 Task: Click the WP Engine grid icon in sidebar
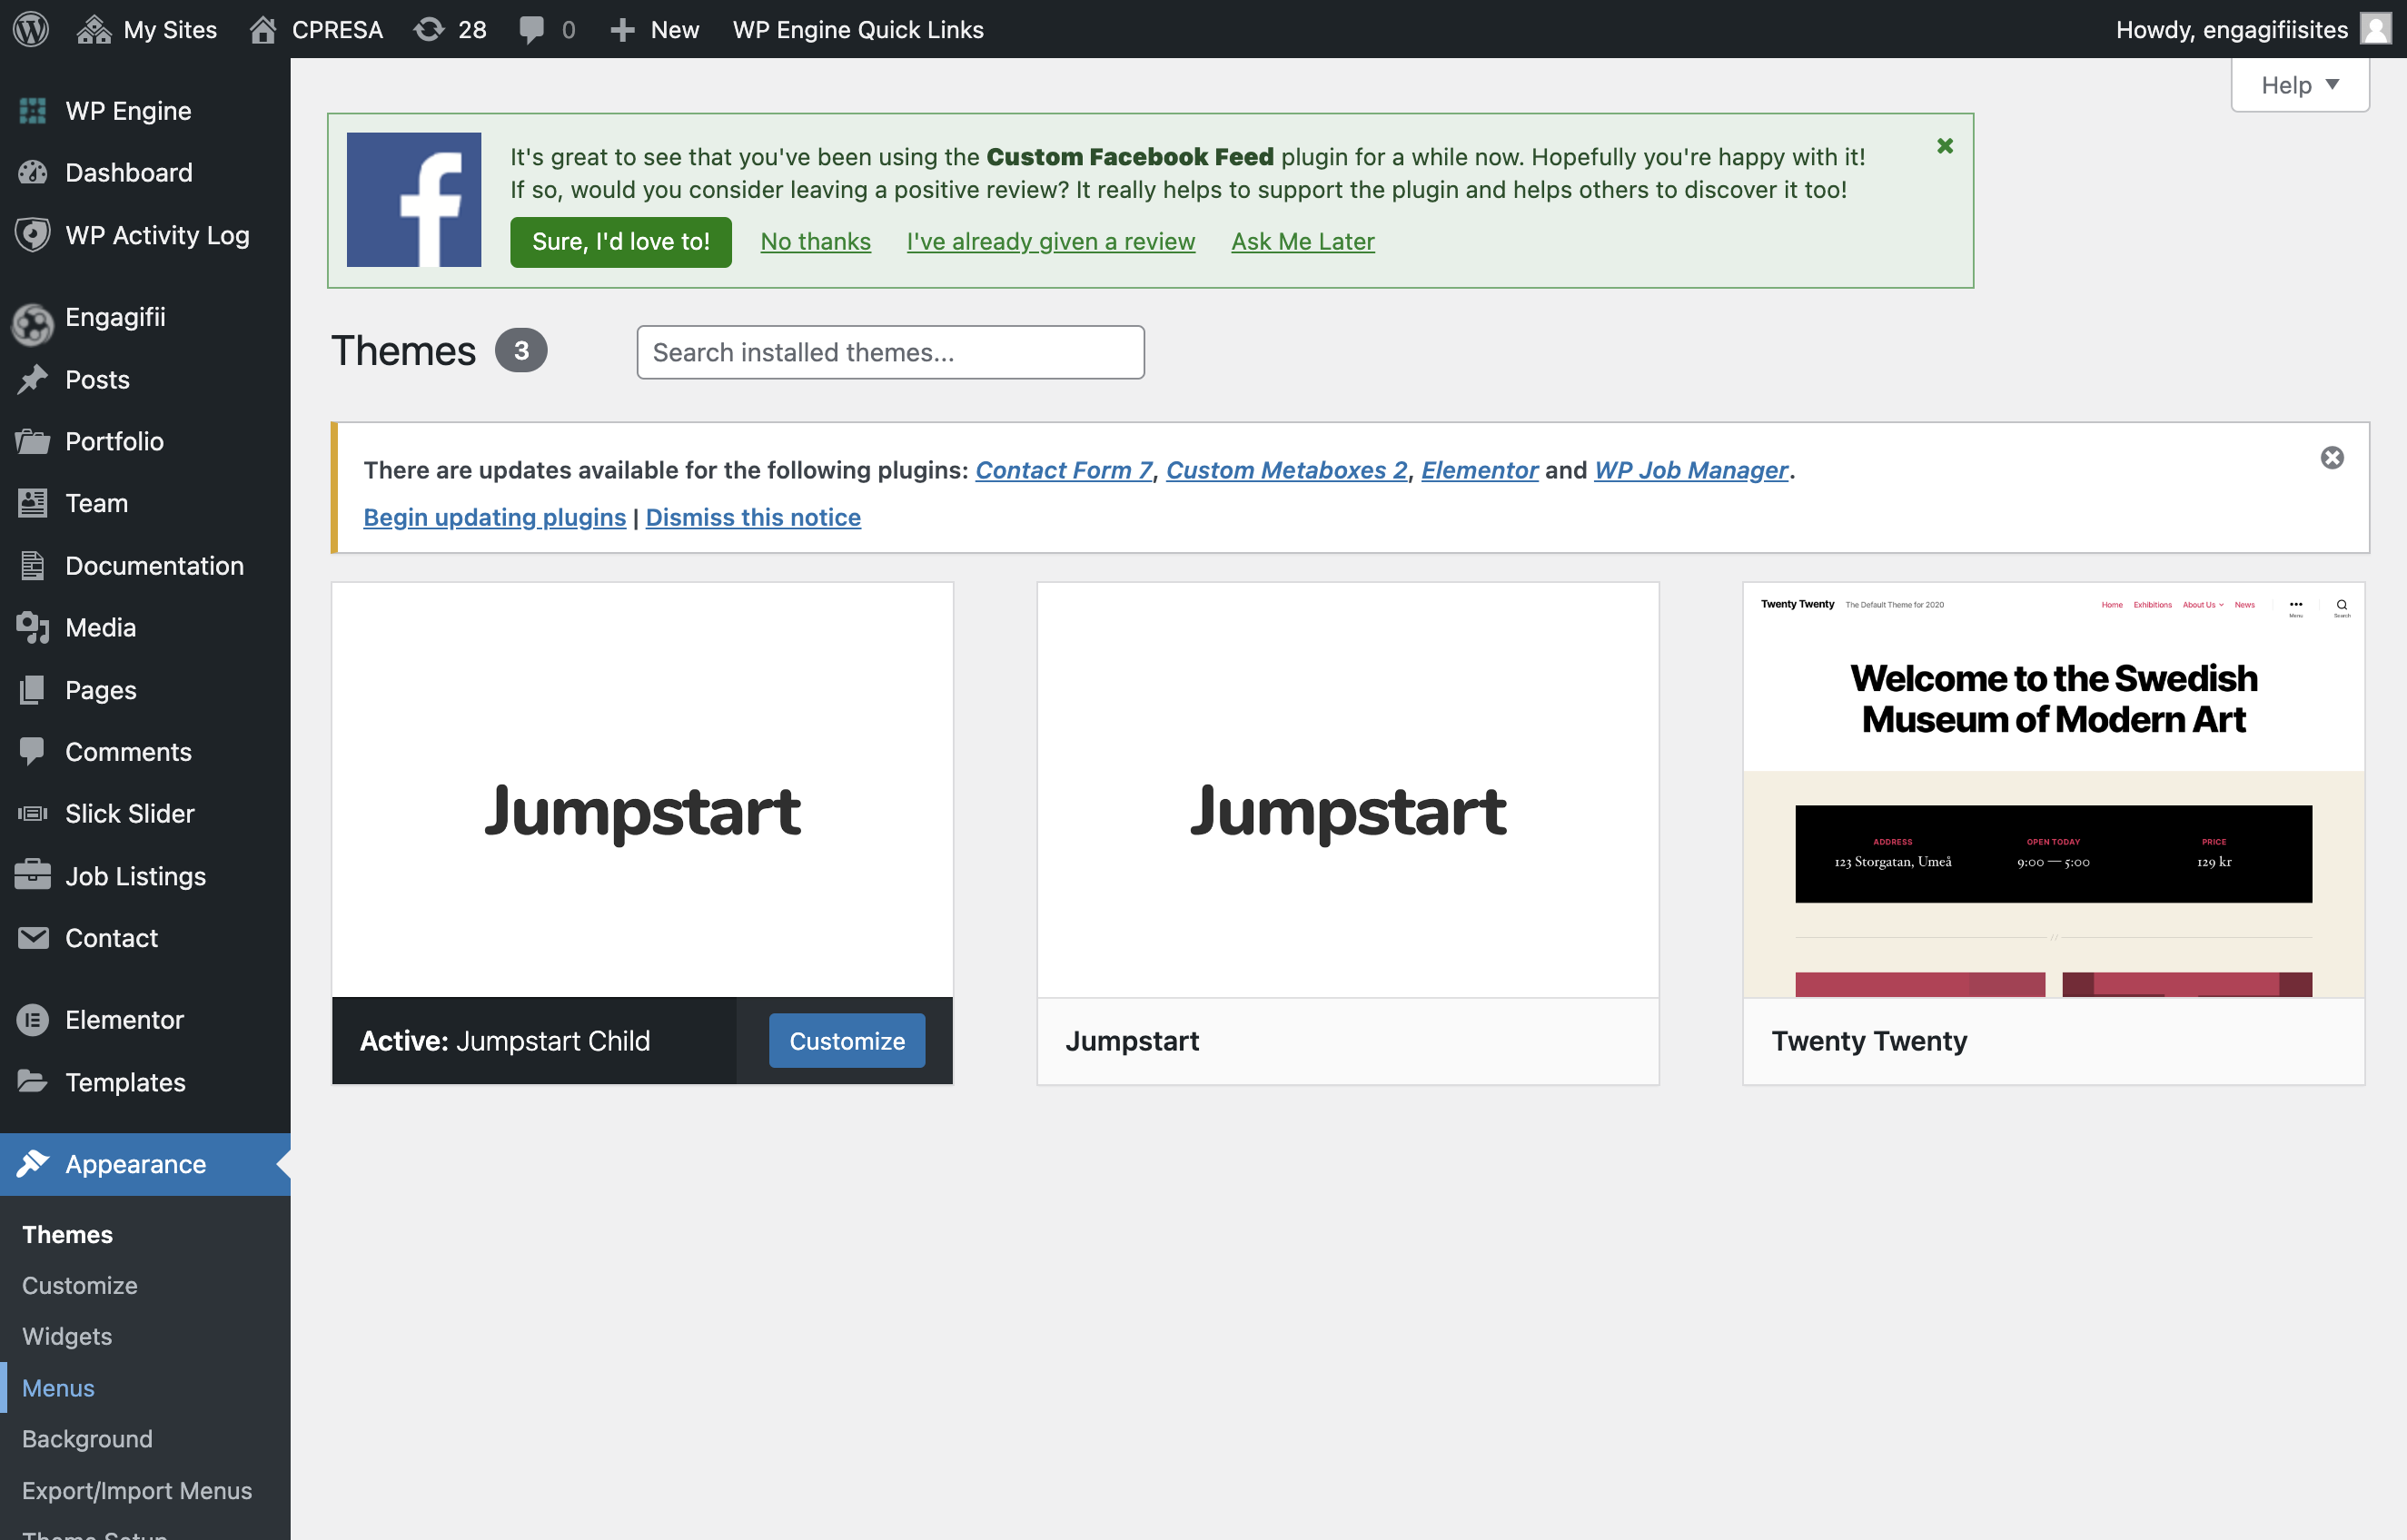point(33,111)
